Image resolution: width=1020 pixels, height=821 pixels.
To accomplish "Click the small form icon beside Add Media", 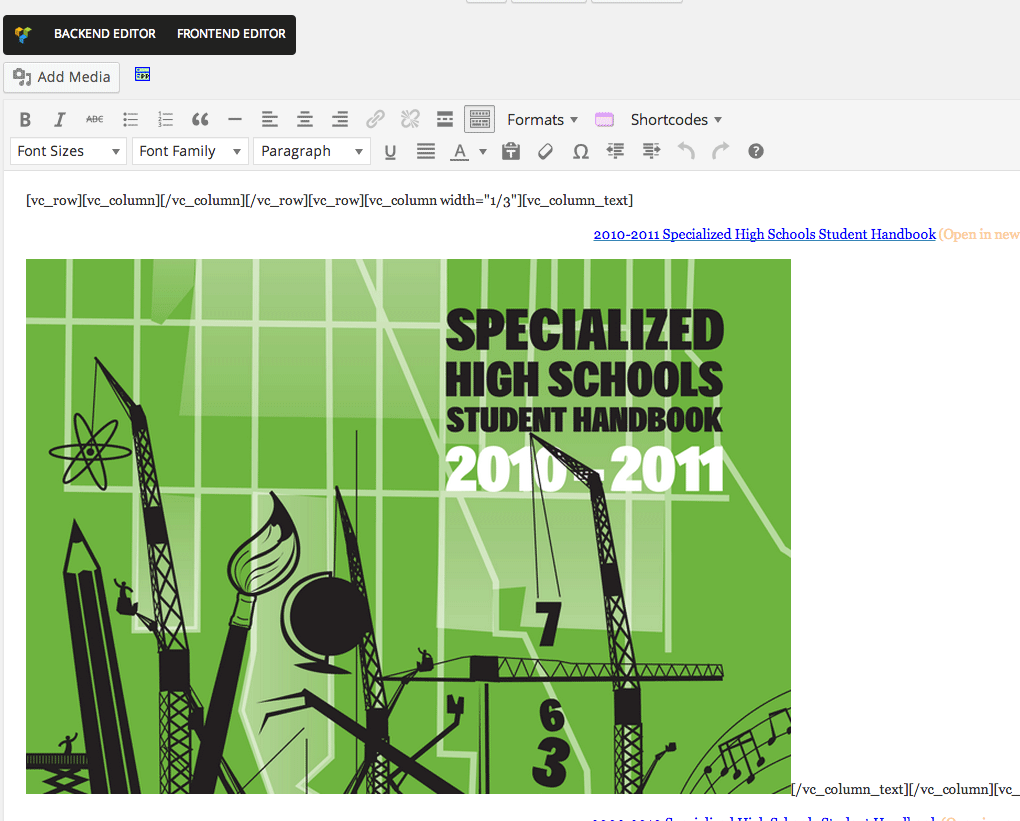I will 142,74.
